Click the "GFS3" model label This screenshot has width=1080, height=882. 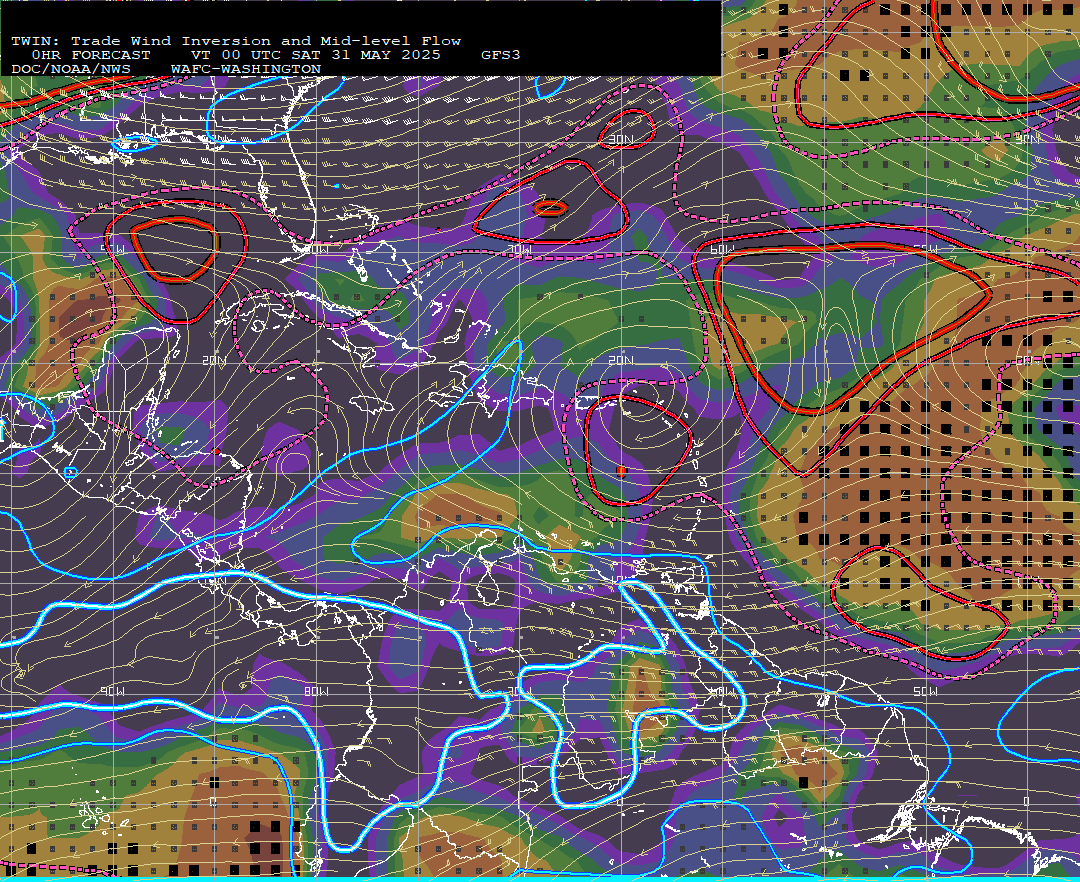point(501,55)
